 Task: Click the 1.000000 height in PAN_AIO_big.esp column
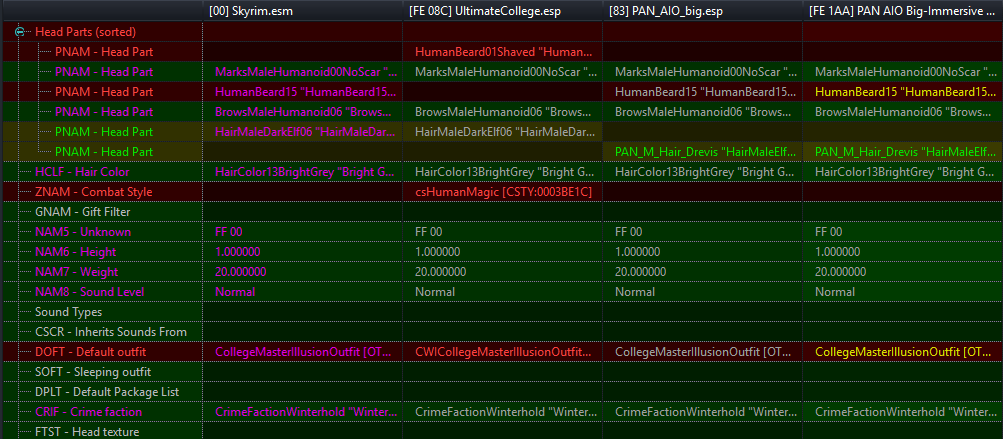[x=637, y=251]
